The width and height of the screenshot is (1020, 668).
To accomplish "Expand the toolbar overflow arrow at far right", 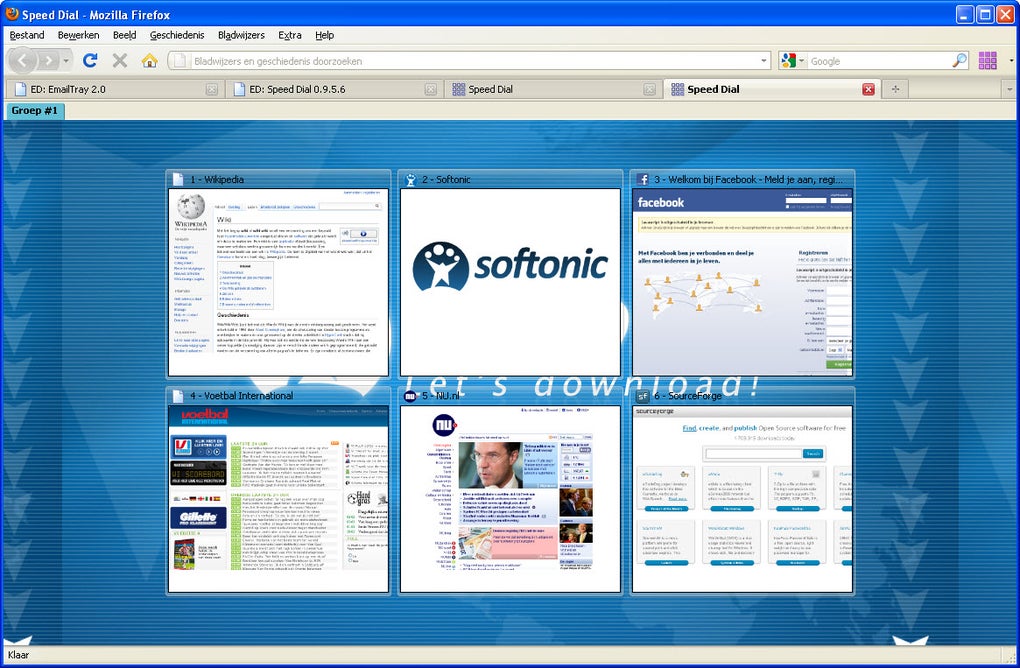I will (1012, 60).
